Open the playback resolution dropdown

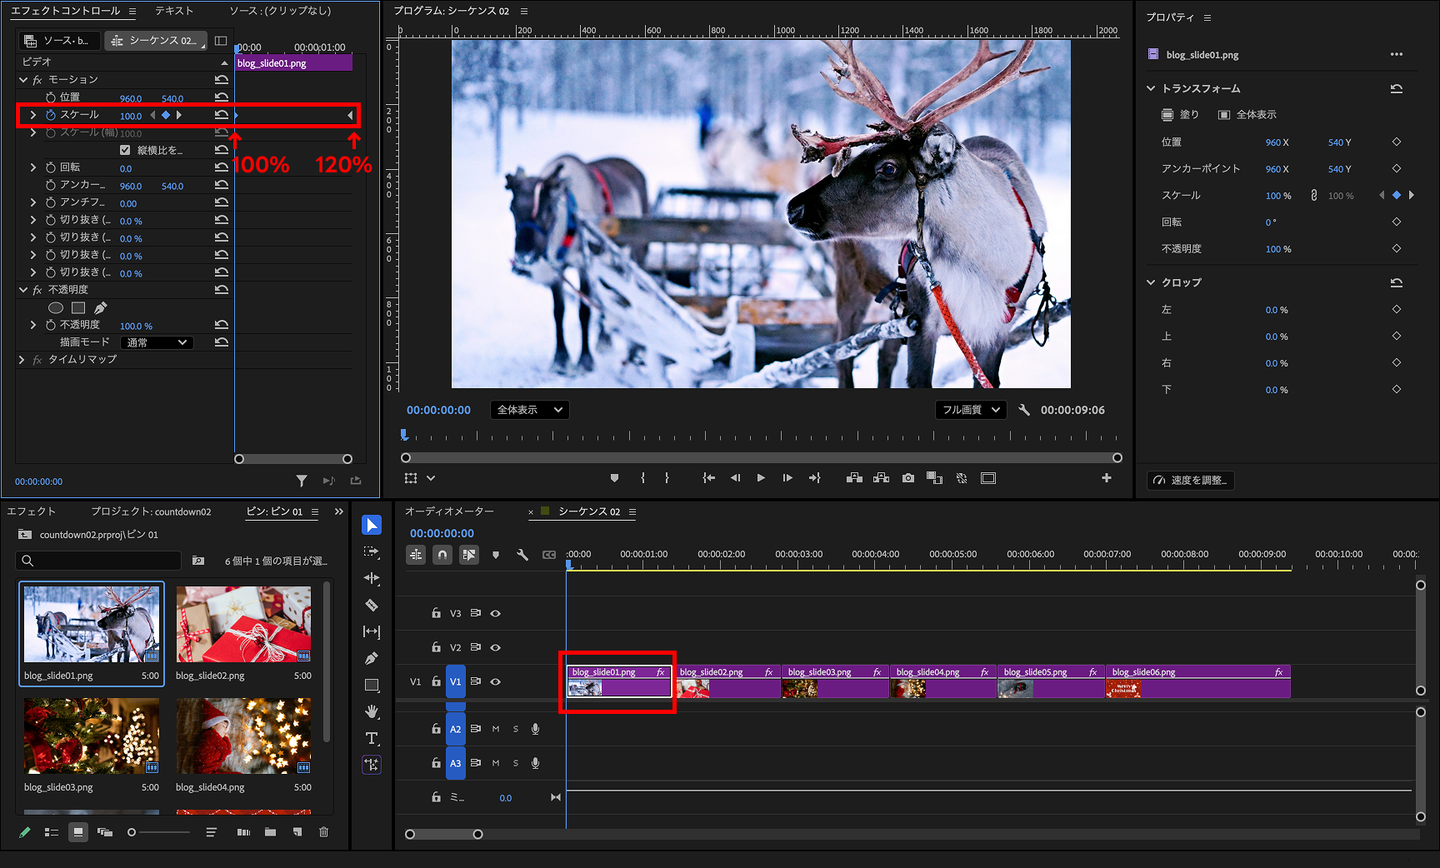(970, 410)
